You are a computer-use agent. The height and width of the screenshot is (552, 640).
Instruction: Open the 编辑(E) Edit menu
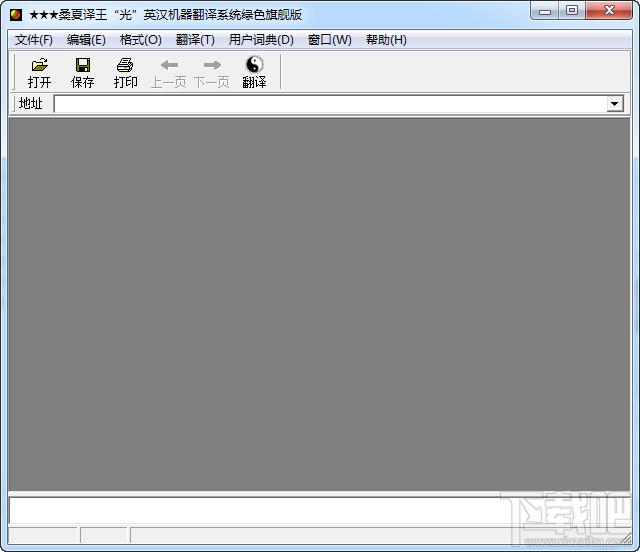(x=86, y=40)
